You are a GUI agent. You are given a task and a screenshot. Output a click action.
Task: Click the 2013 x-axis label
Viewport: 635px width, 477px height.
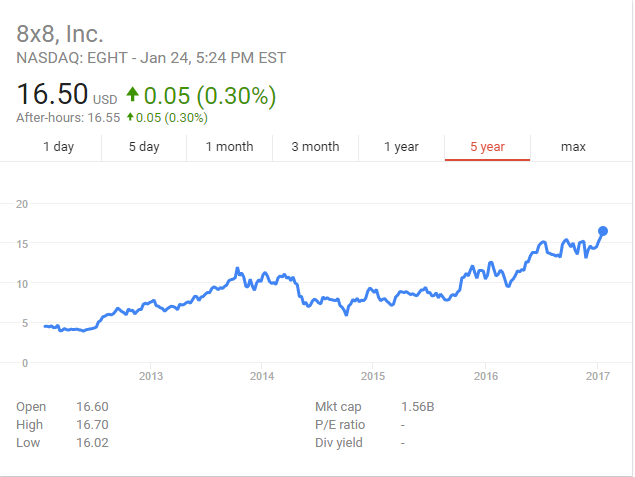click(151, 376)
